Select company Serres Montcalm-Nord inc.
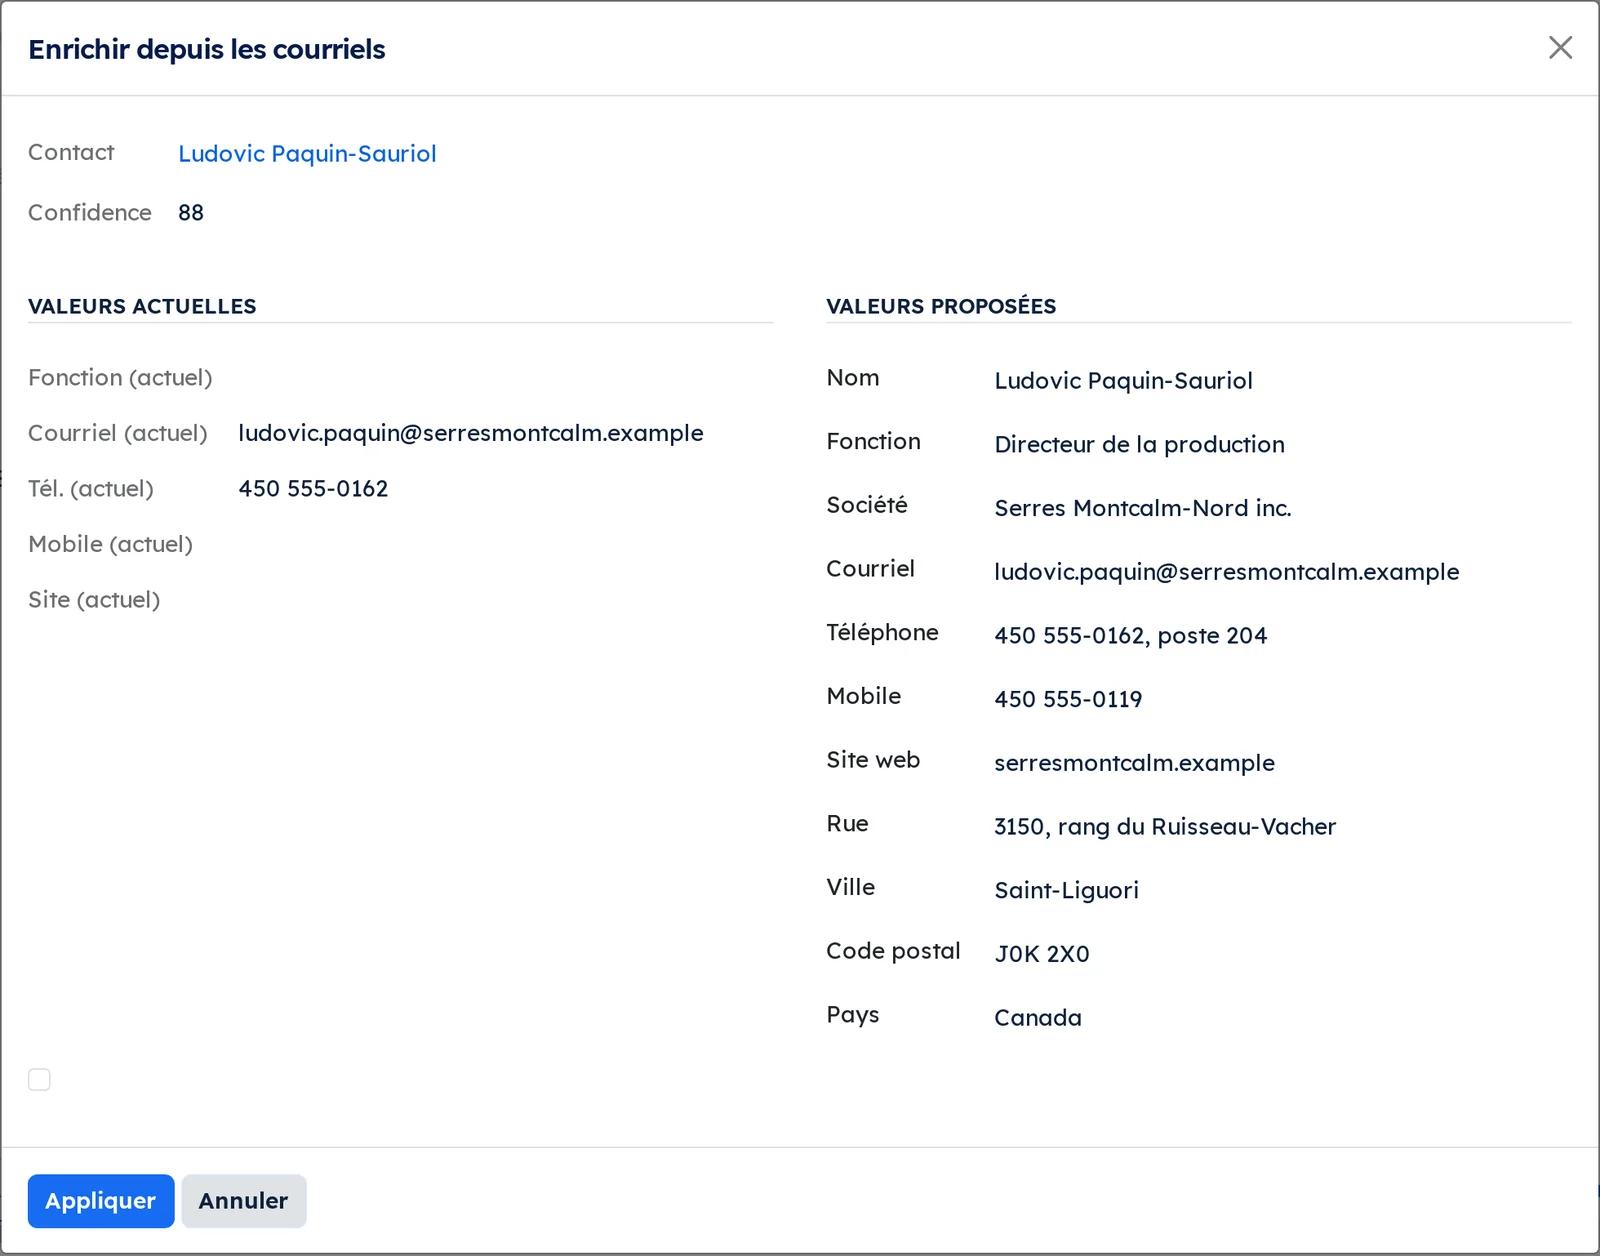Screen dimensions: 1600x1256 (1143, 508)
